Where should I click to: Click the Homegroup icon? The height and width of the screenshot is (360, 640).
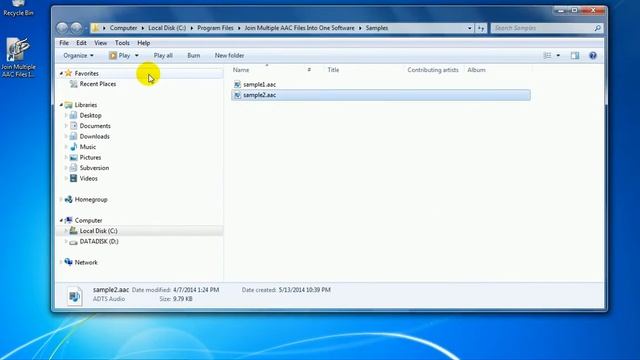point(69,200)
